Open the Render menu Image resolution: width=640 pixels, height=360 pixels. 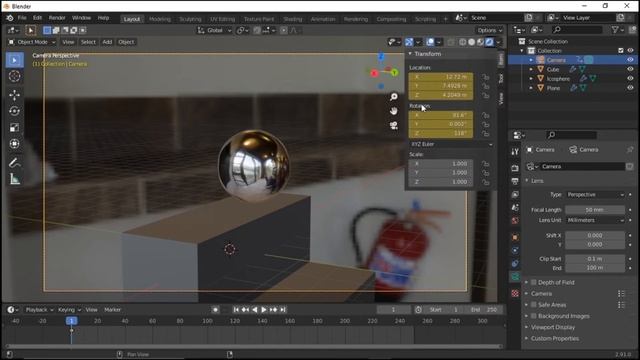point(57,18)
